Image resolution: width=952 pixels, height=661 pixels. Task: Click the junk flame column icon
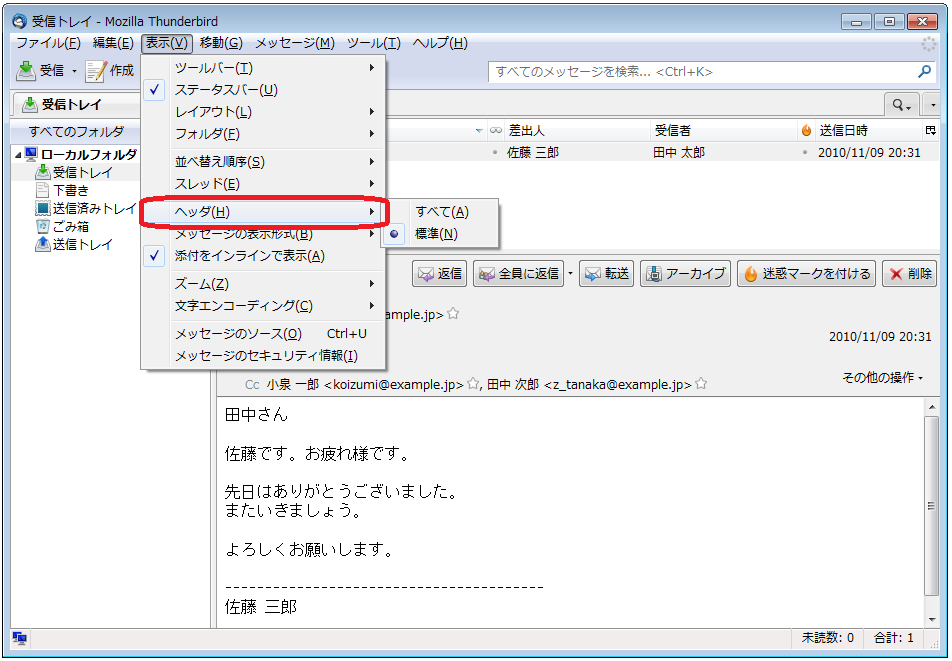(x=806, y=131)
